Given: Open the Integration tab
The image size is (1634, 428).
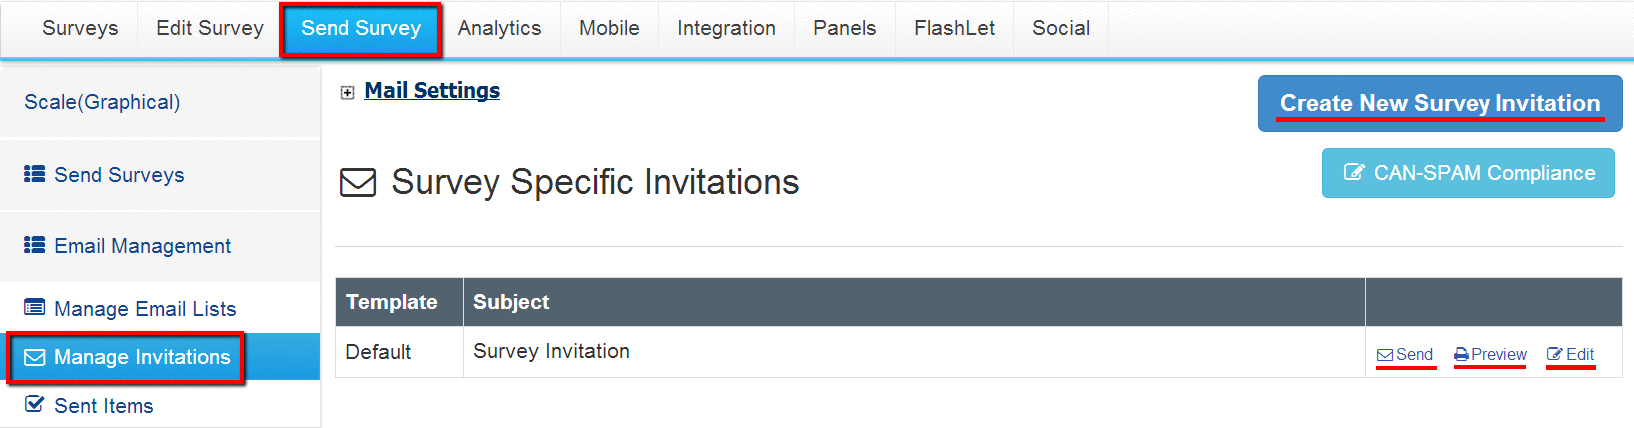Looking at the screenshot, I should (726, 28).
